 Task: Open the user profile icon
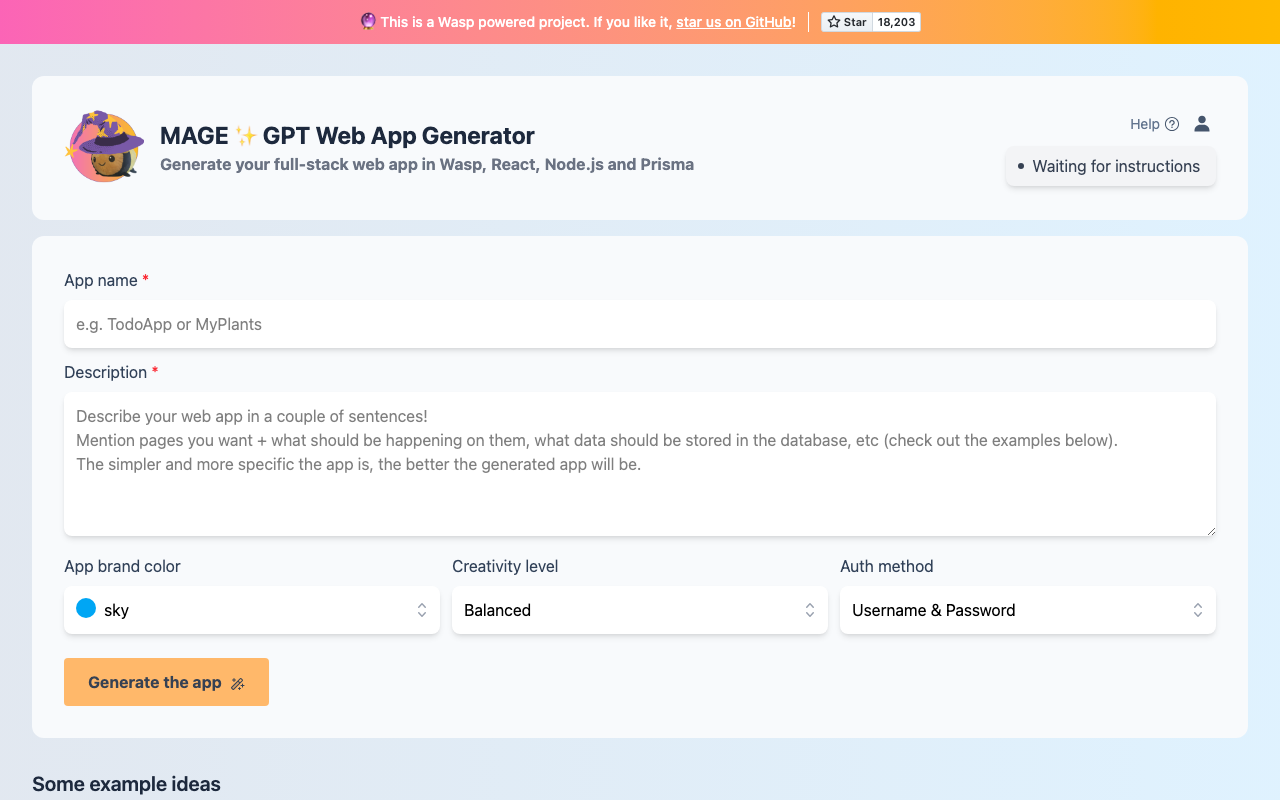click(x=1202, y=124)
